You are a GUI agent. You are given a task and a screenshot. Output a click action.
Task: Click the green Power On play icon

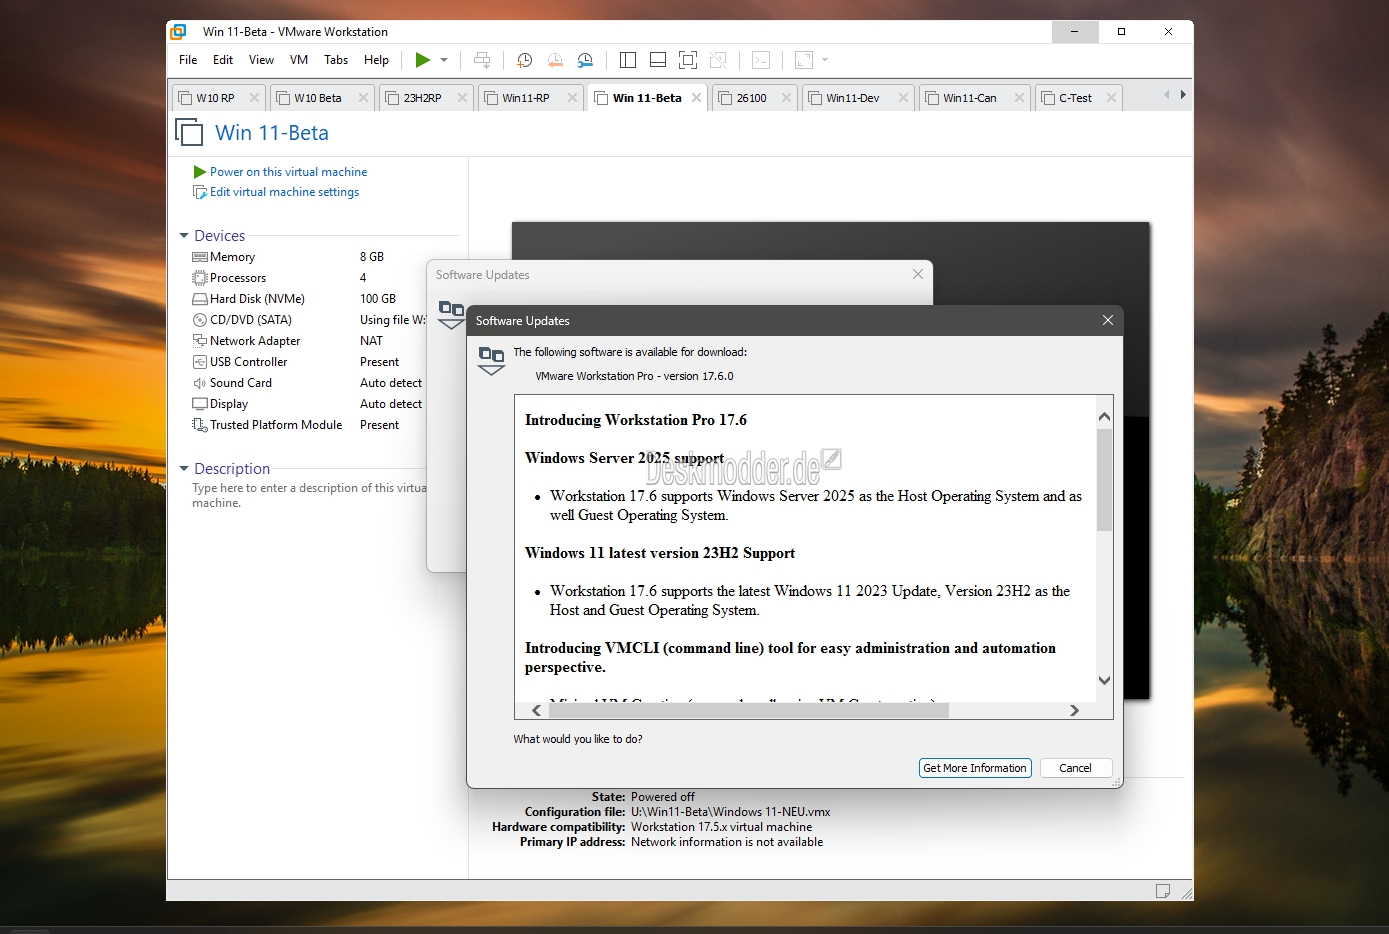click(x=423, y=60)
